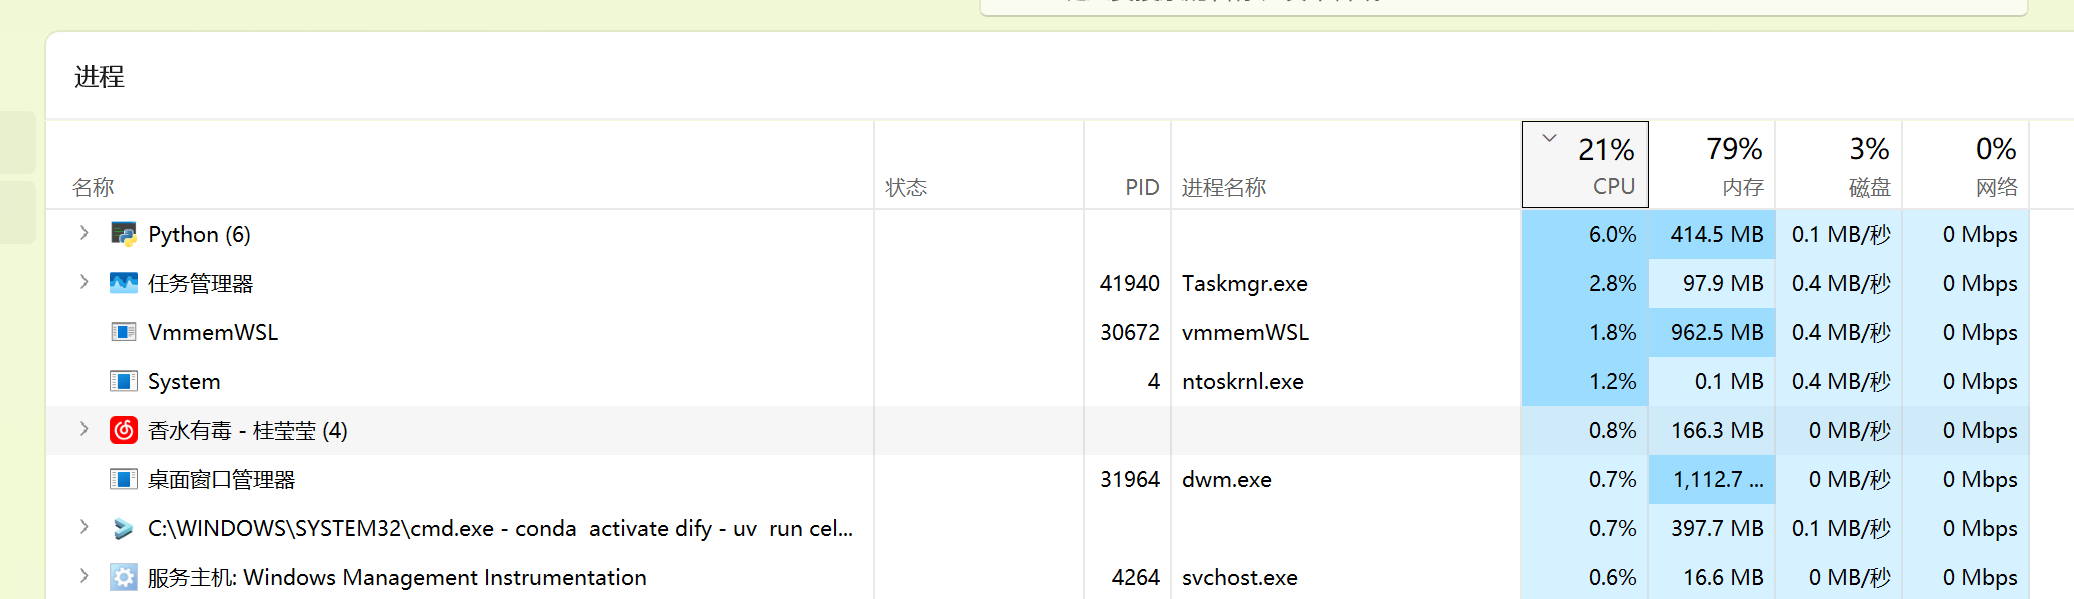Viewport: 2074px width, 599px height.
Task: Click the 1,112.7 memory value for dwm.exe
Action: (1718, 479)
